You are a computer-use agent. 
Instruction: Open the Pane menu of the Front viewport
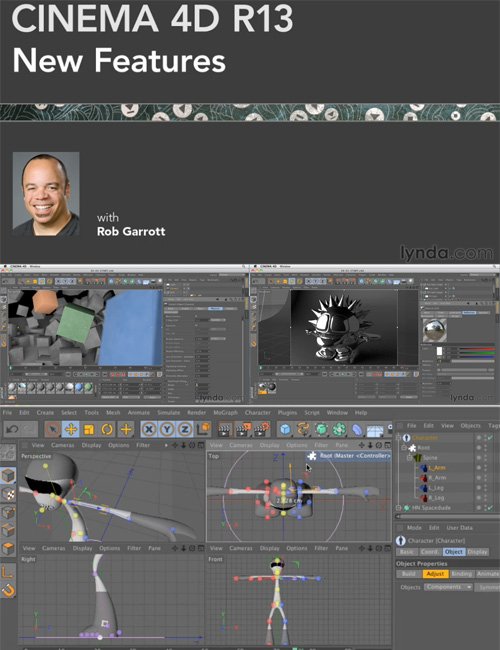tap(342, 548)
